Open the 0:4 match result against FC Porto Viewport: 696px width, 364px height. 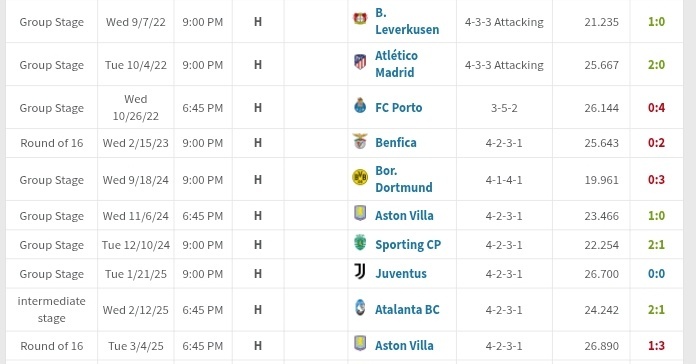click(x=656, y=107)
